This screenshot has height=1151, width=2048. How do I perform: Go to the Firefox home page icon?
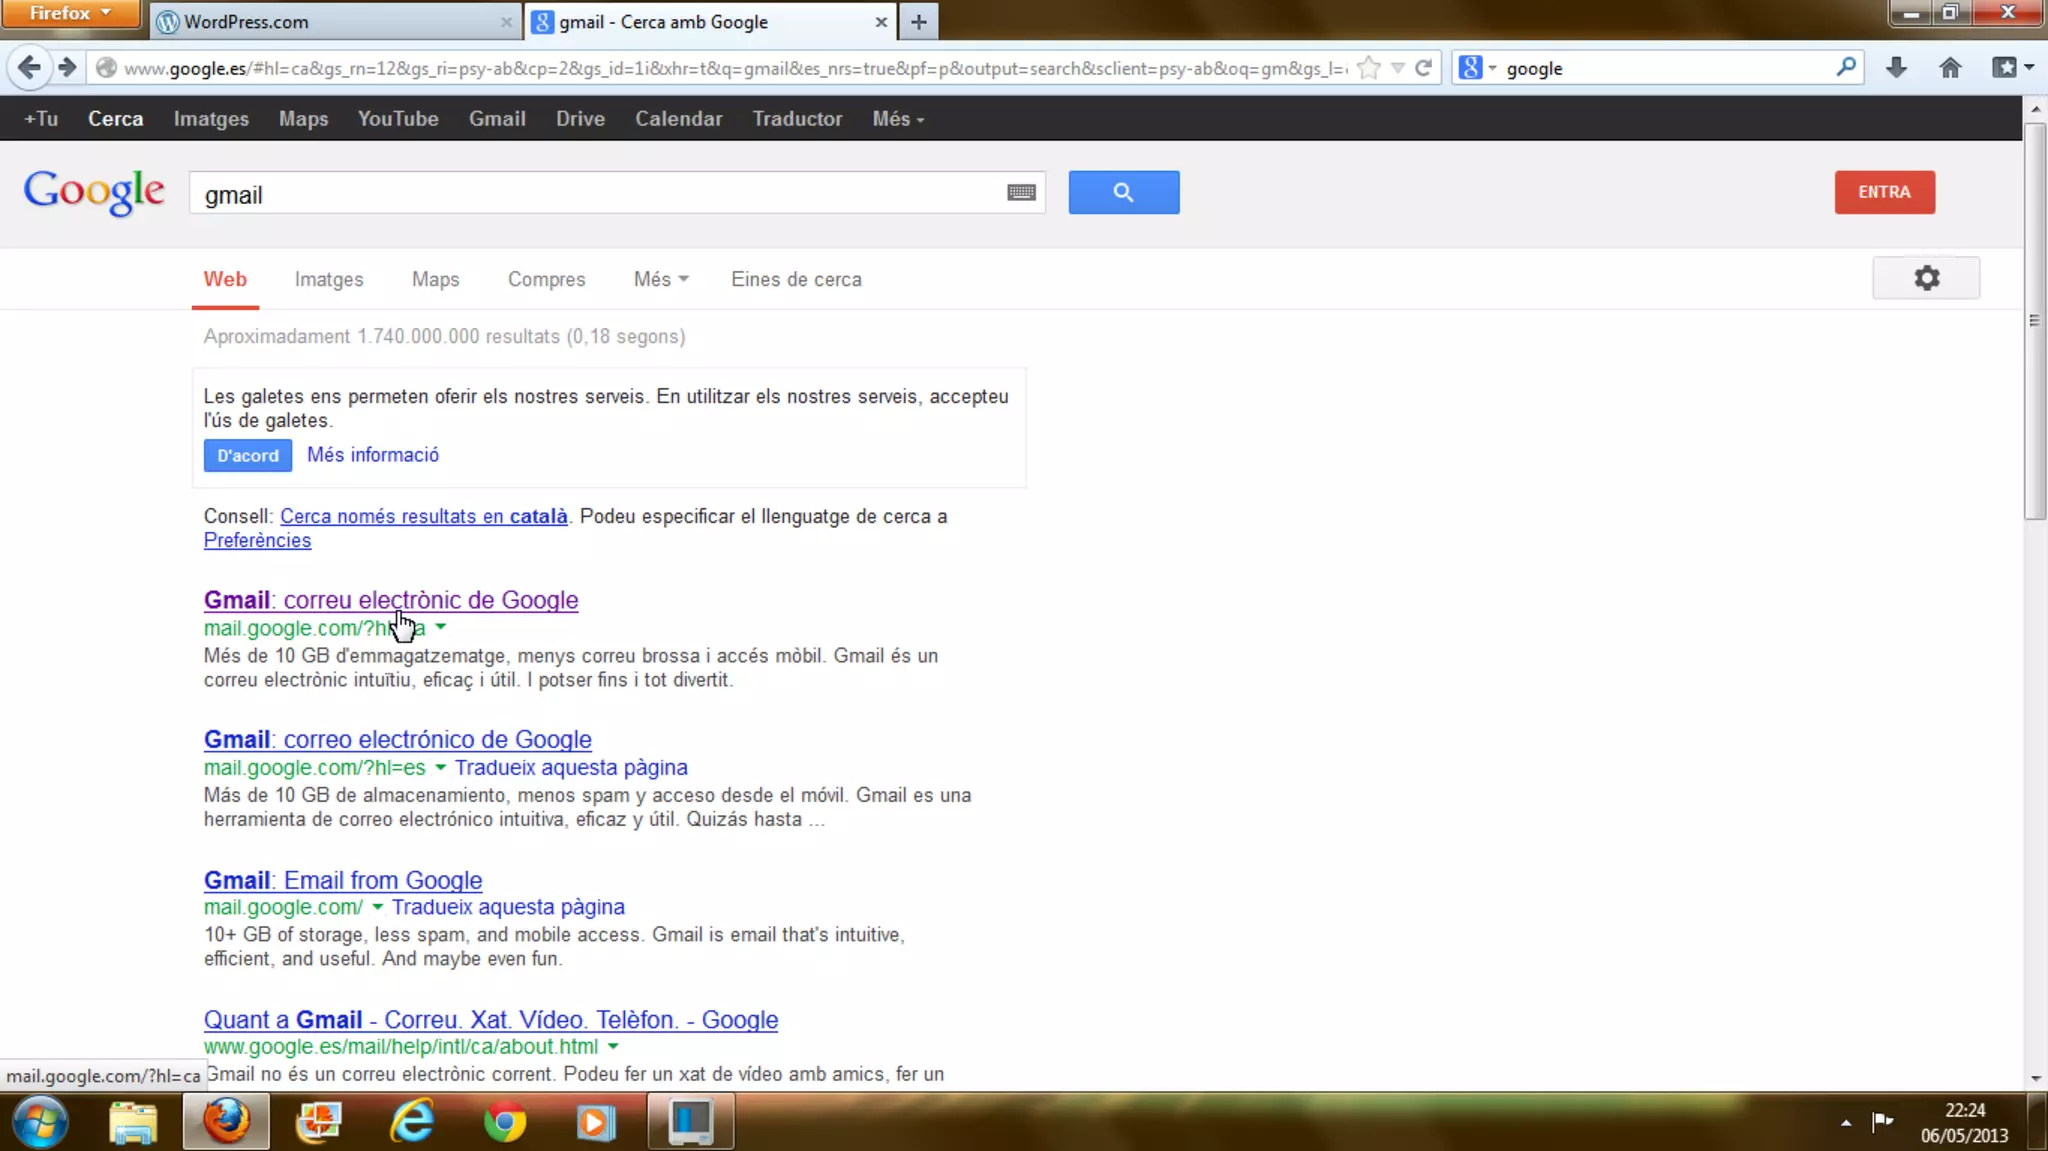1950,68
